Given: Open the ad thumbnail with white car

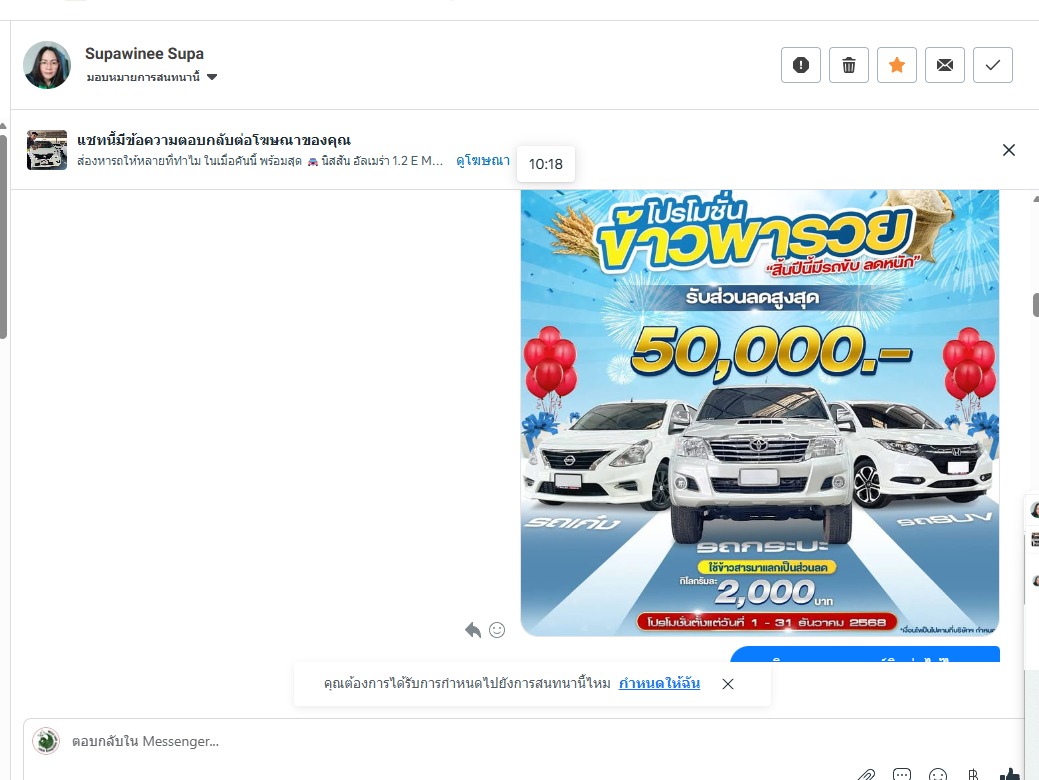Looking at the screenshot, I should click(47, 150).
